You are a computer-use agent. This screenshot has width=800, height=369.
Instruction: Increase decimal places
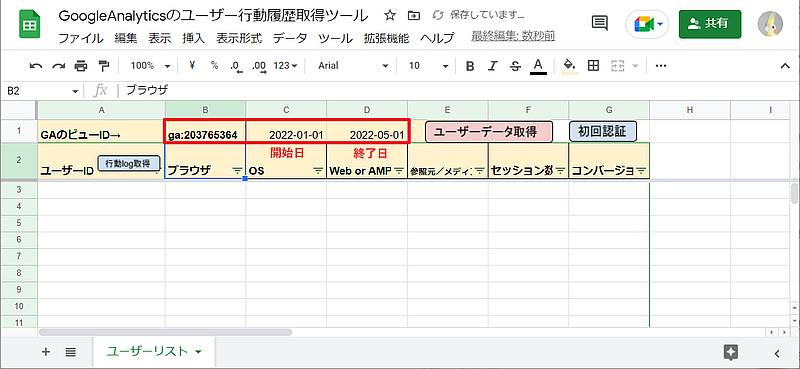click(259, 66)
